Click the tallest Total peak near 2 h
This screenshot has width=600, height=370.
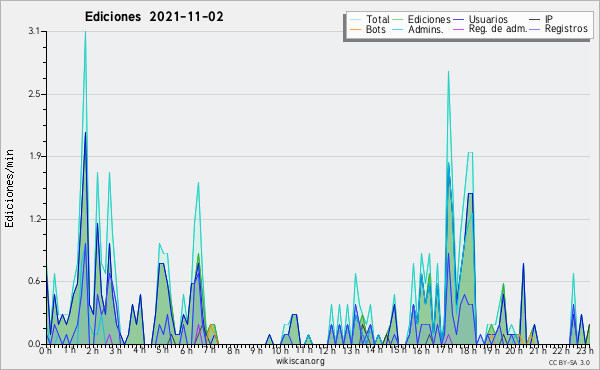point(85,32)
